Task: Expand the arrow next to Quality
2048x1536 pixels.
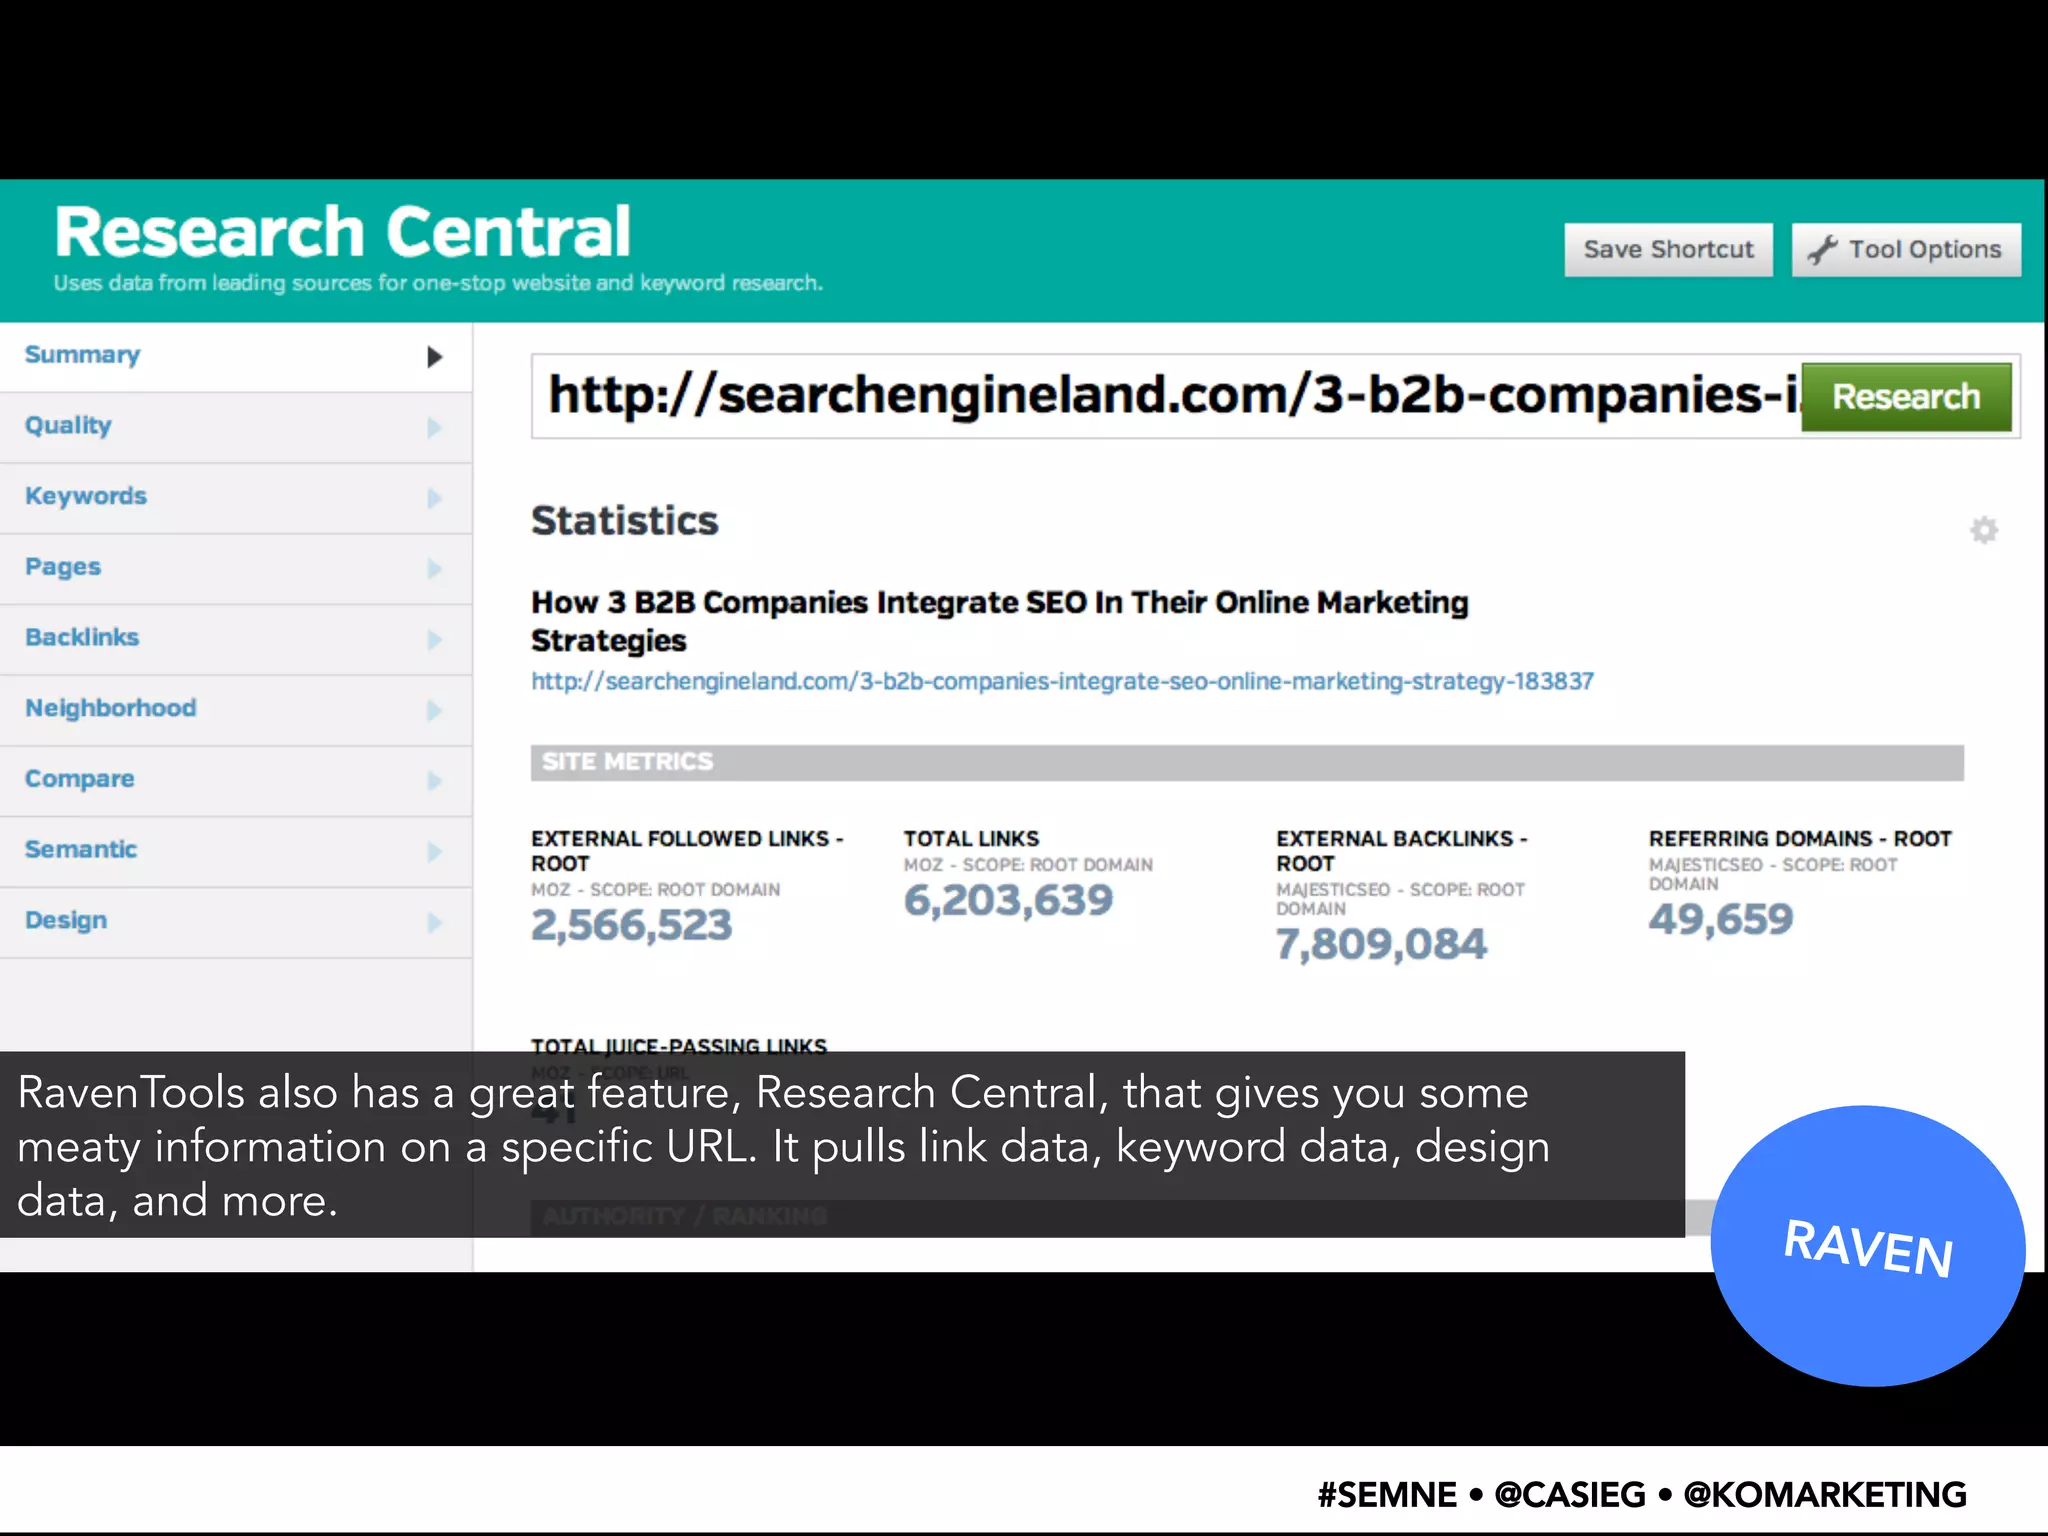Action: tap(434, 428)
